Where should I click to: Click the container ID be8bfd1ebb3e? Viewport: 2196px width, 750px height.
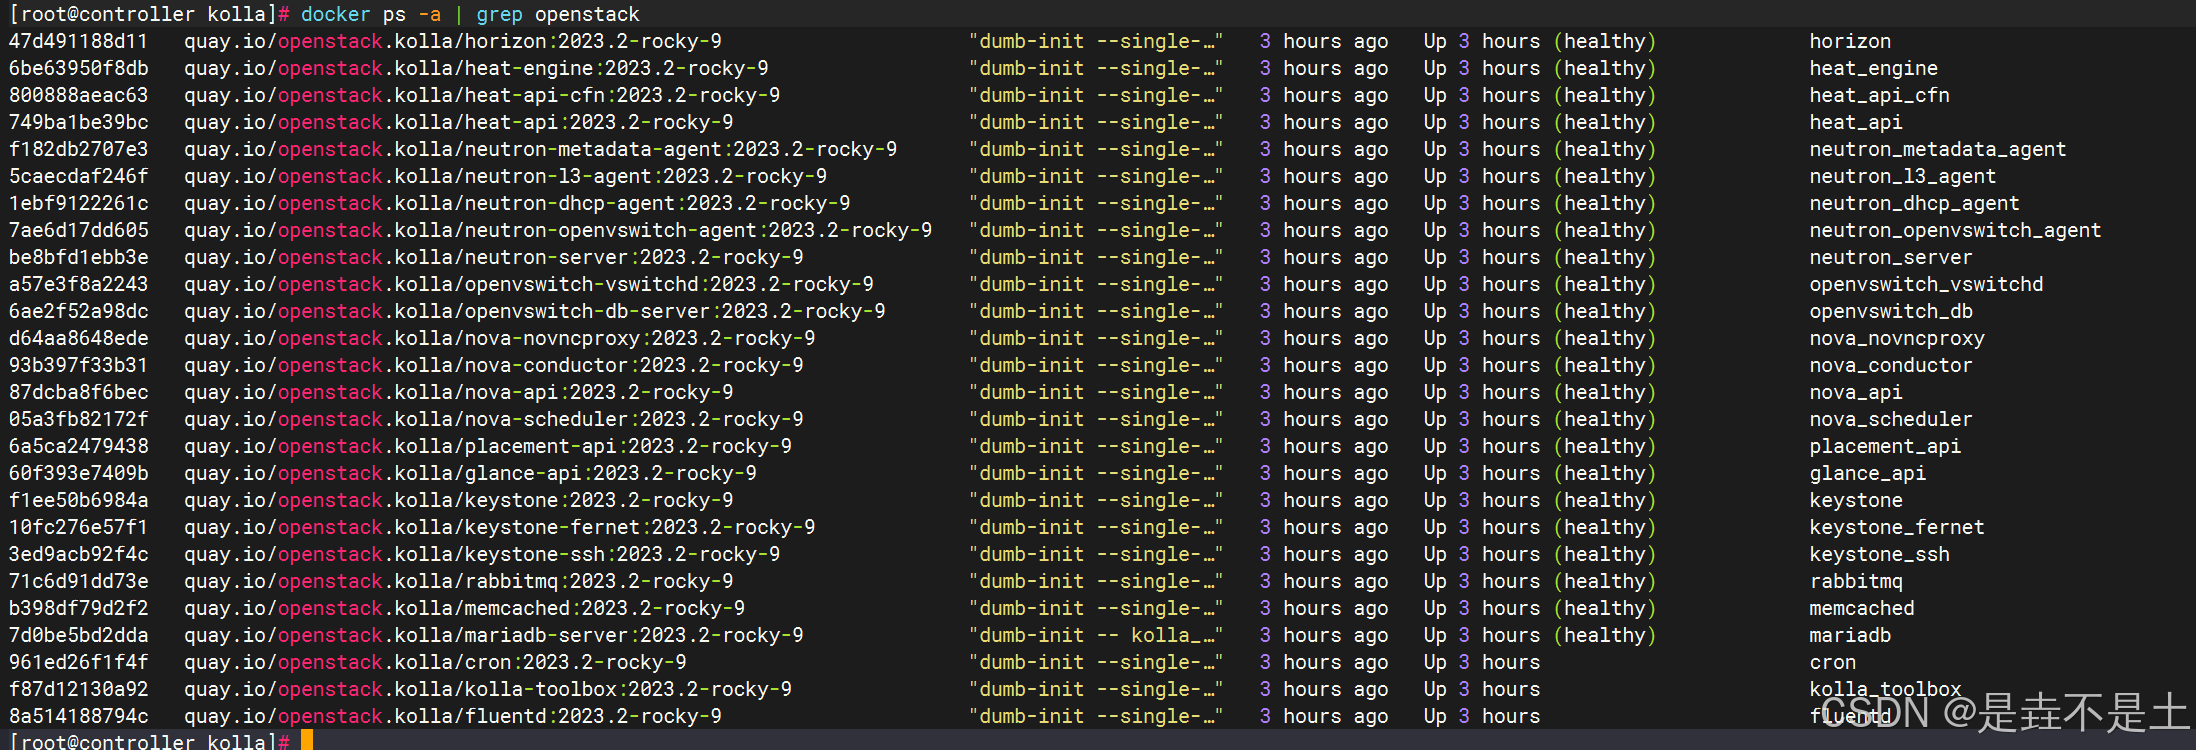click(78, 257)
